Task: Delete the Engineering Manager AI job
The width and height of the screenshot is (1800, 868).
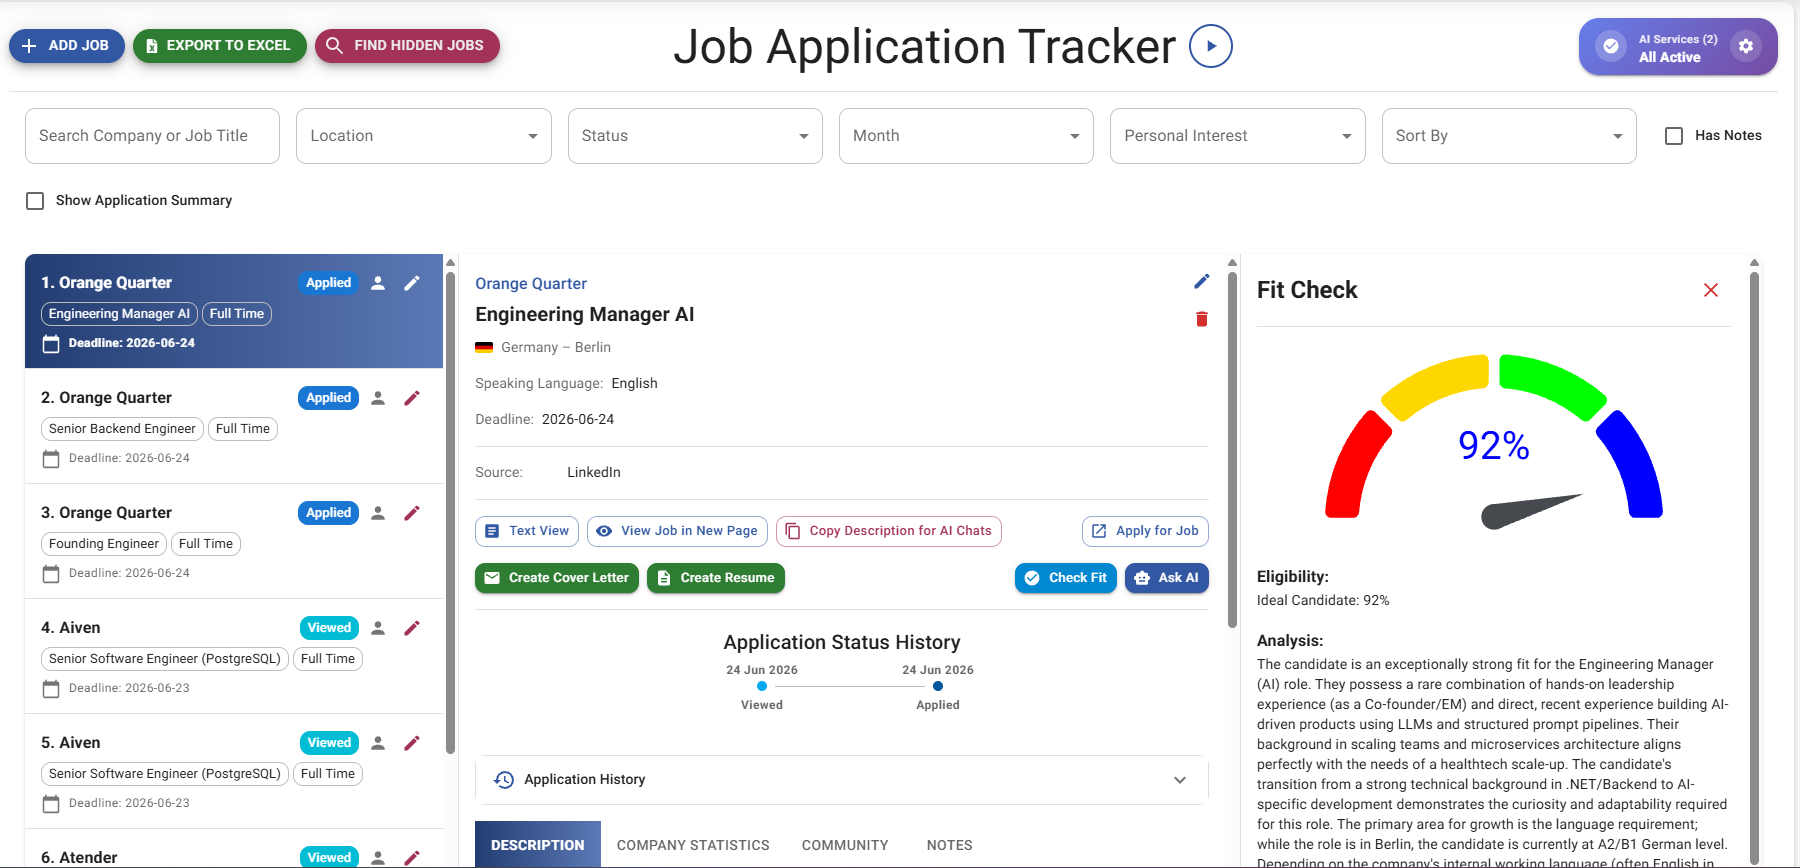Action: (1201, 319)
